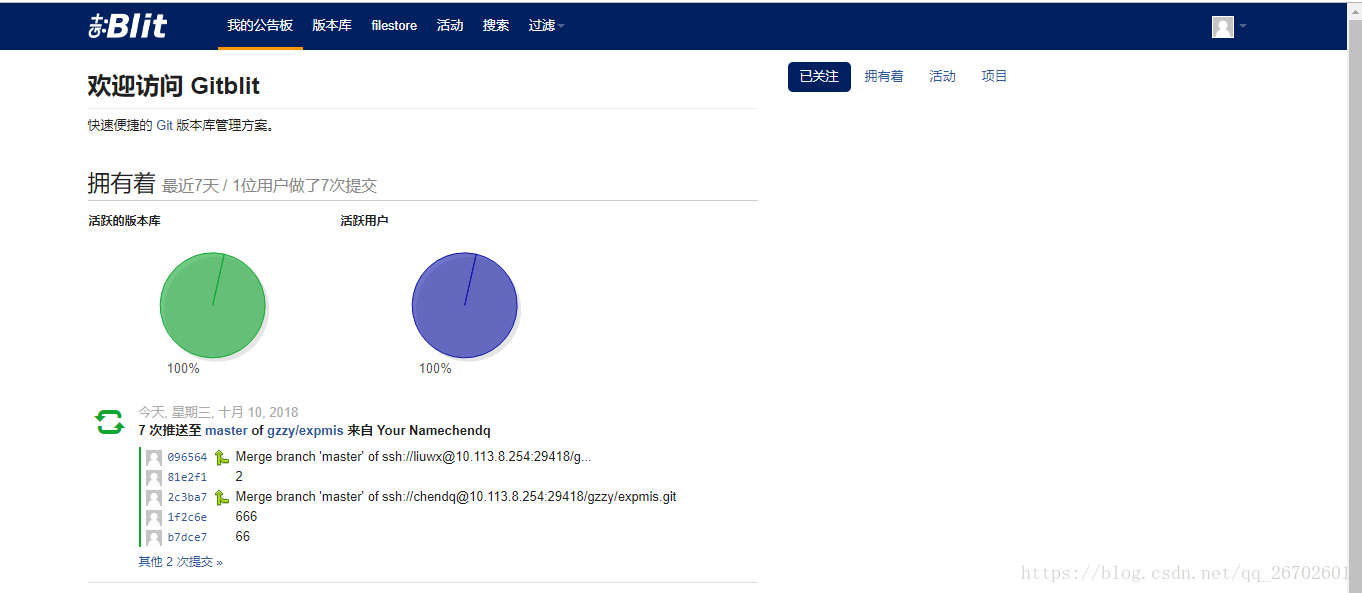Open the 活动 menu in navbar
The width and height of the screenshot is (1362, 593).
pyautogui.click(x=450, y=25)
